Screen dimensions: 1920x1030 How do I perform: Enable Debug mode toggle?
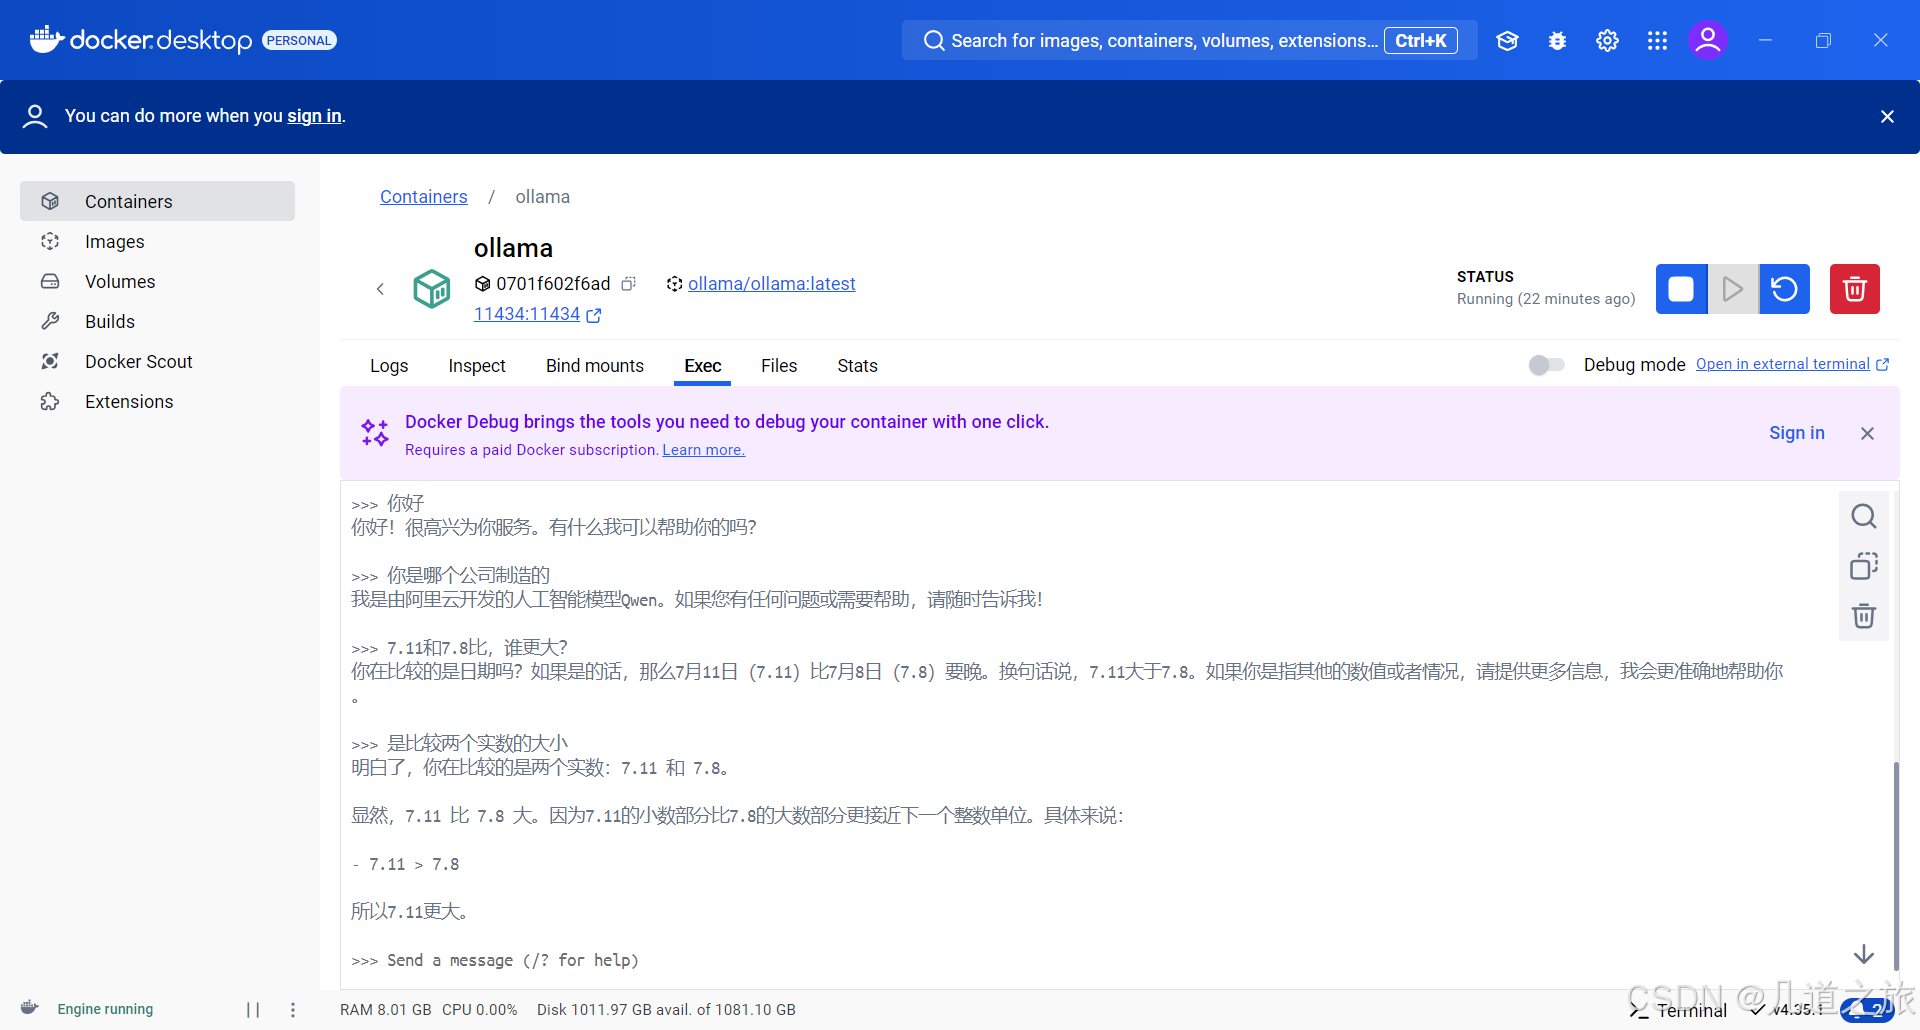pos(1545,365)
